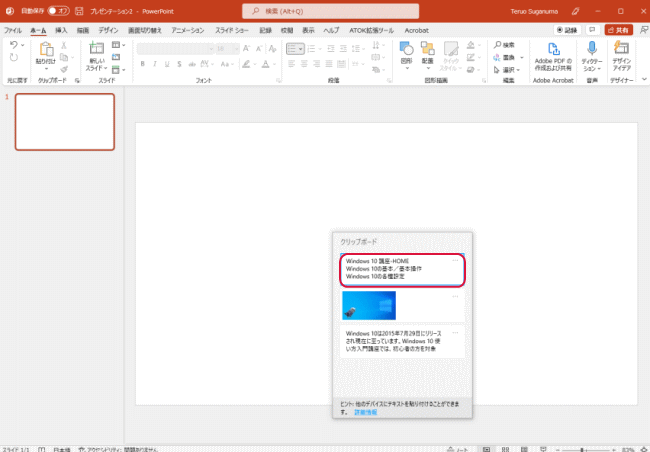
Task: Click the Paste (貼り付け) clipboard icon
Action: pyautogui.click(x=46, y=49)
